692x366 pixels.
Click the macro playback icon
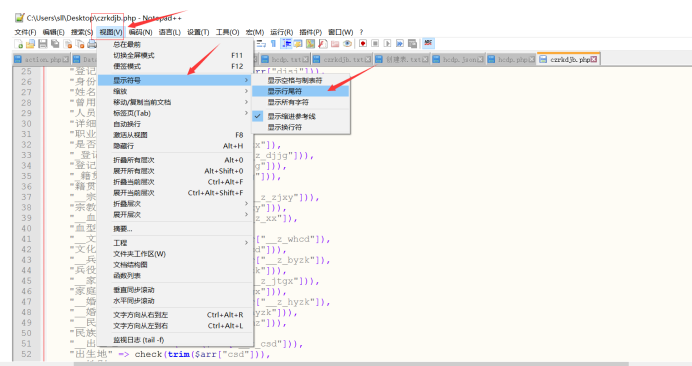[x=387, y=44]
